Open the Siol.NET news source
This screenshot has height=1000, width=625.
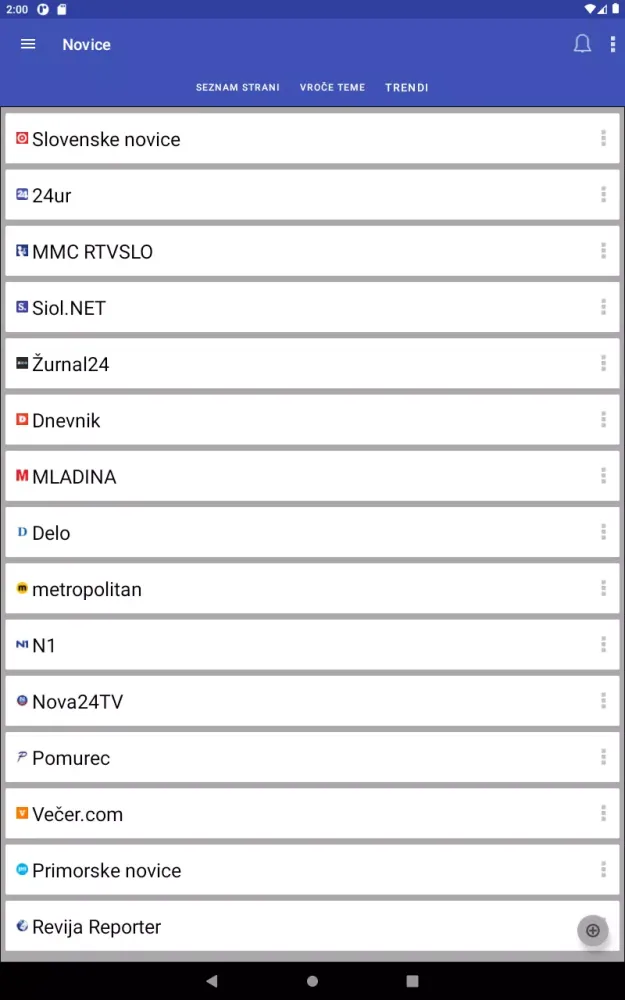(69, 308)
